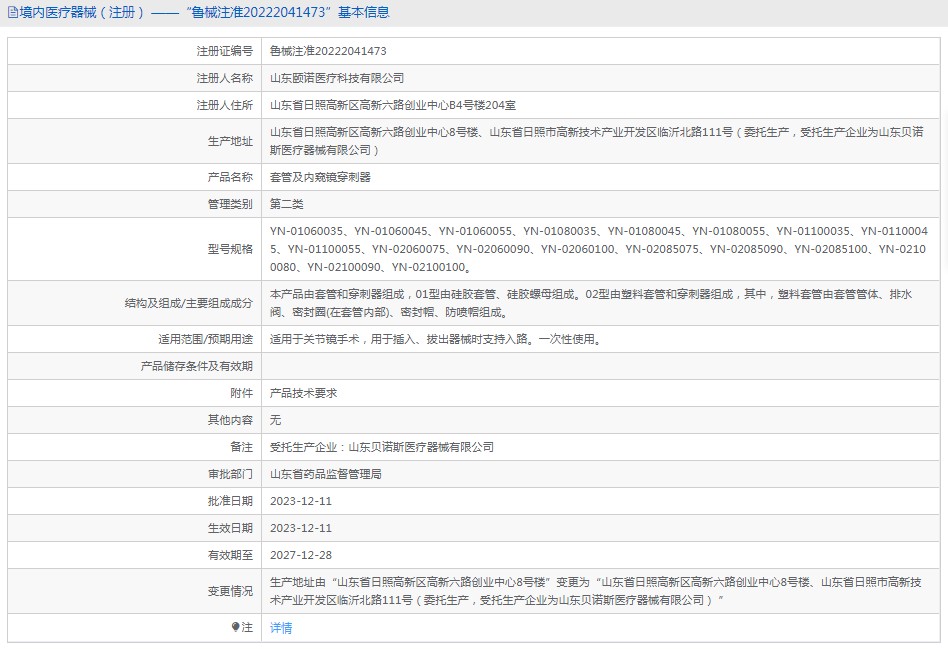Click the 型号规格 label
The width and height of the screenshot is (948, 649).
click(x=230, y=249)
